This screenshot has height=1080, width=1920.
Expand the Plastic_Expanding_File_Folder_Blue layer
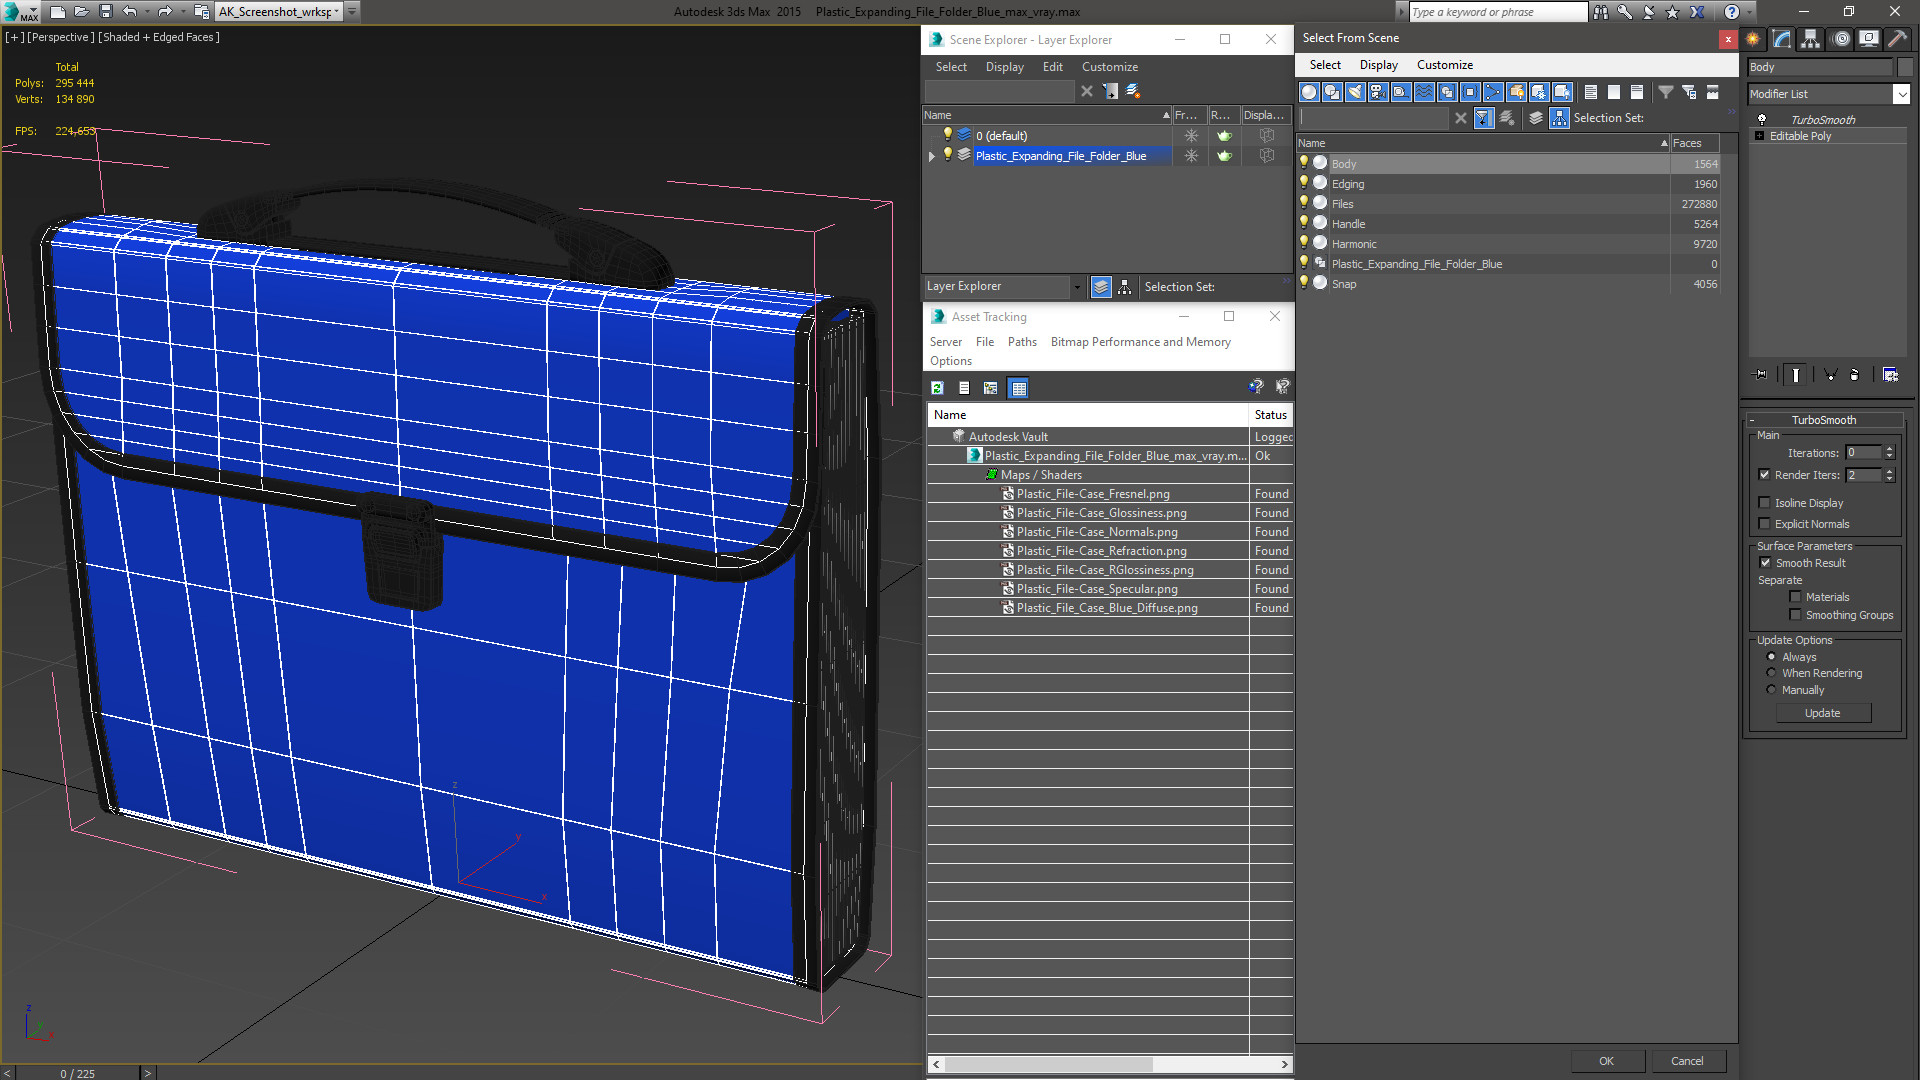pos(932,156)
